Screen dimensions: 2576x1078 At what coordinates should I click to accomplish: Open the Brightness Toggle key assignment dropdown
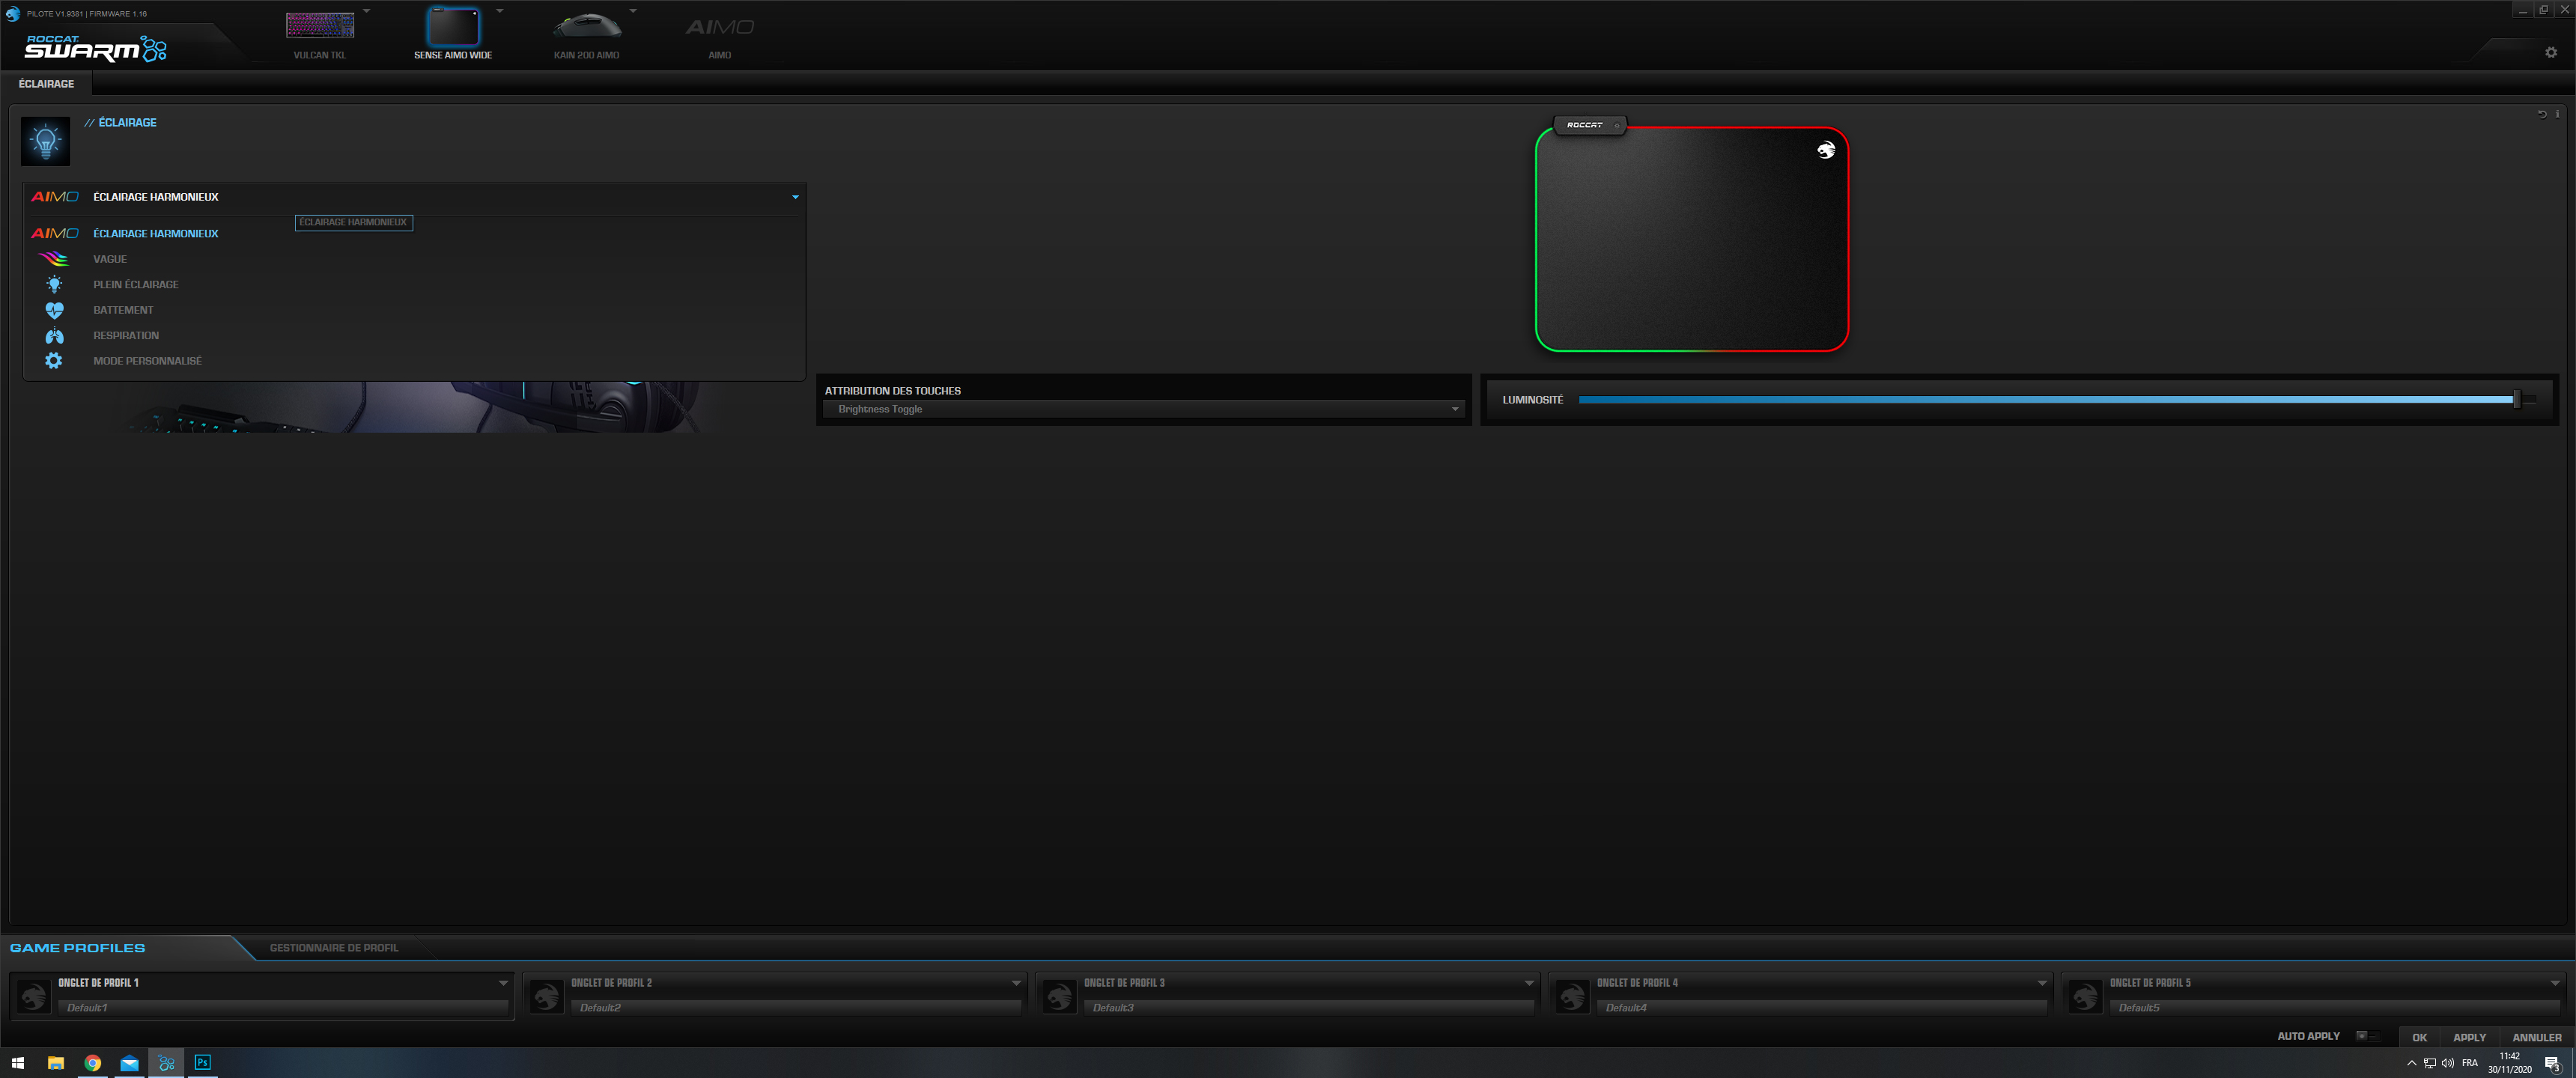tap(1454, 409)
